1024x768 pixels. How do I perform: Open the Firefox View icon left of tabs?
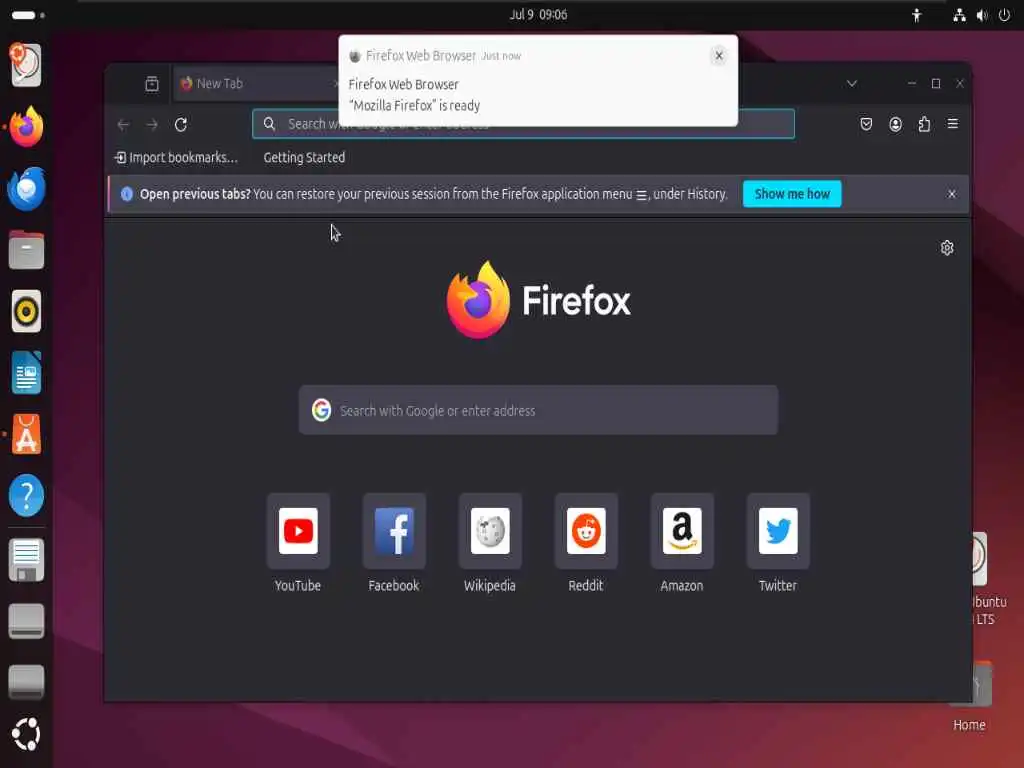coord(152,84)
